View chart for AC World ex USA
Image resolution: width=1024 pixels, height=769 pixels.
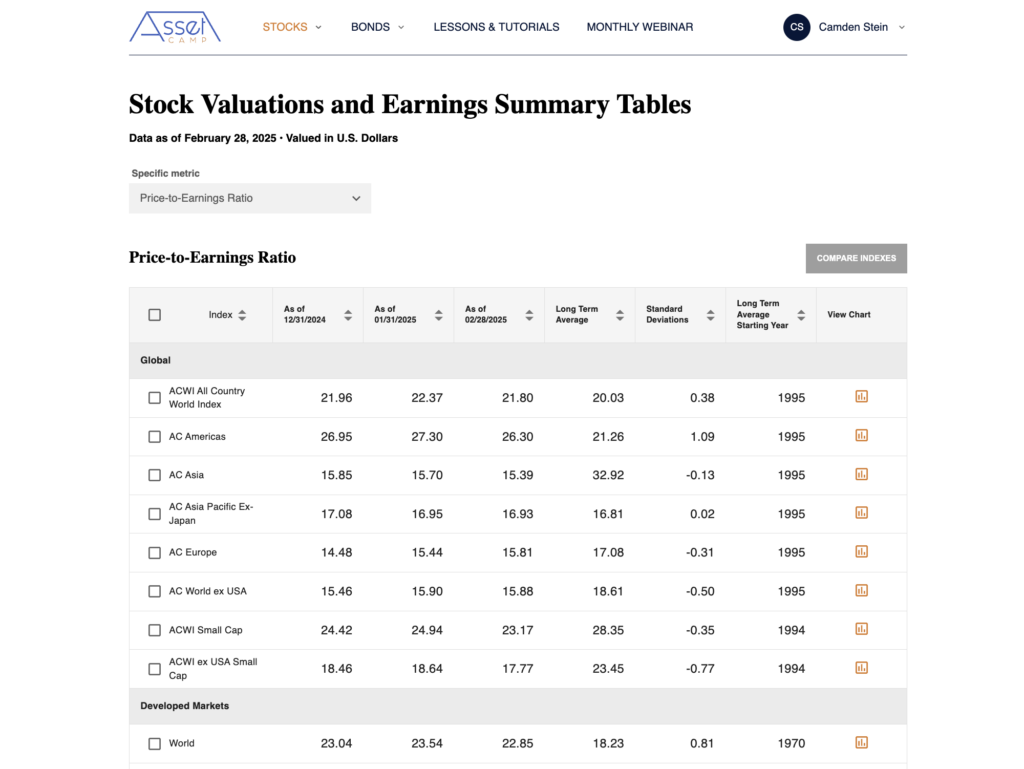861,590
